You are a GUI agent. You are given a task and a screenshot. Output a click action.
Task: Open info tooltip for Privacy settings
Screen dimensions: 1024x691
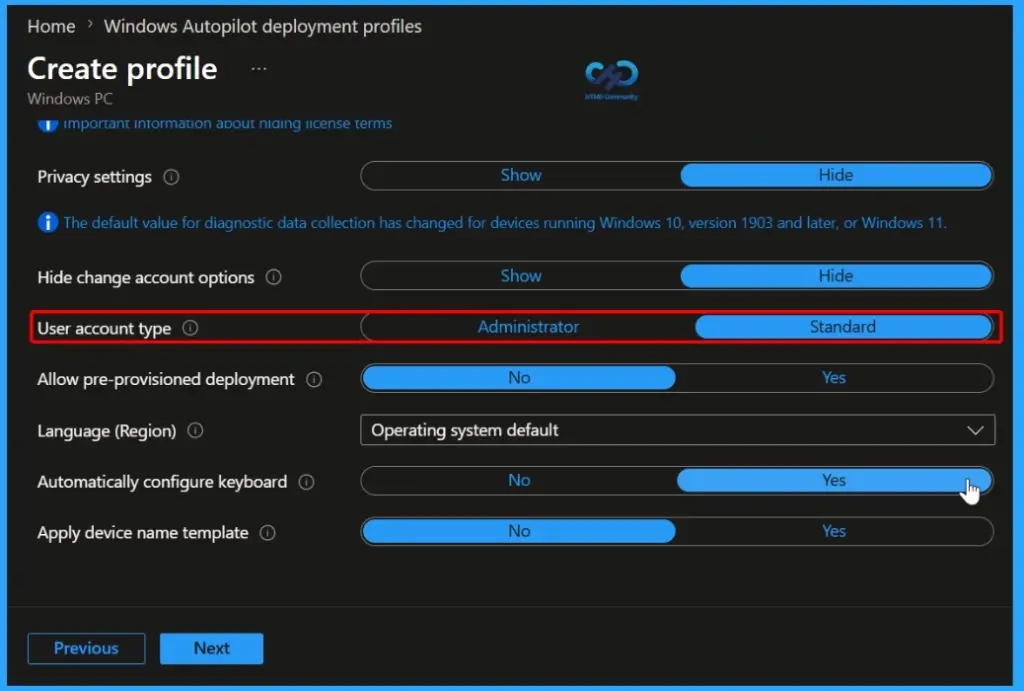(x=171, y=177)
